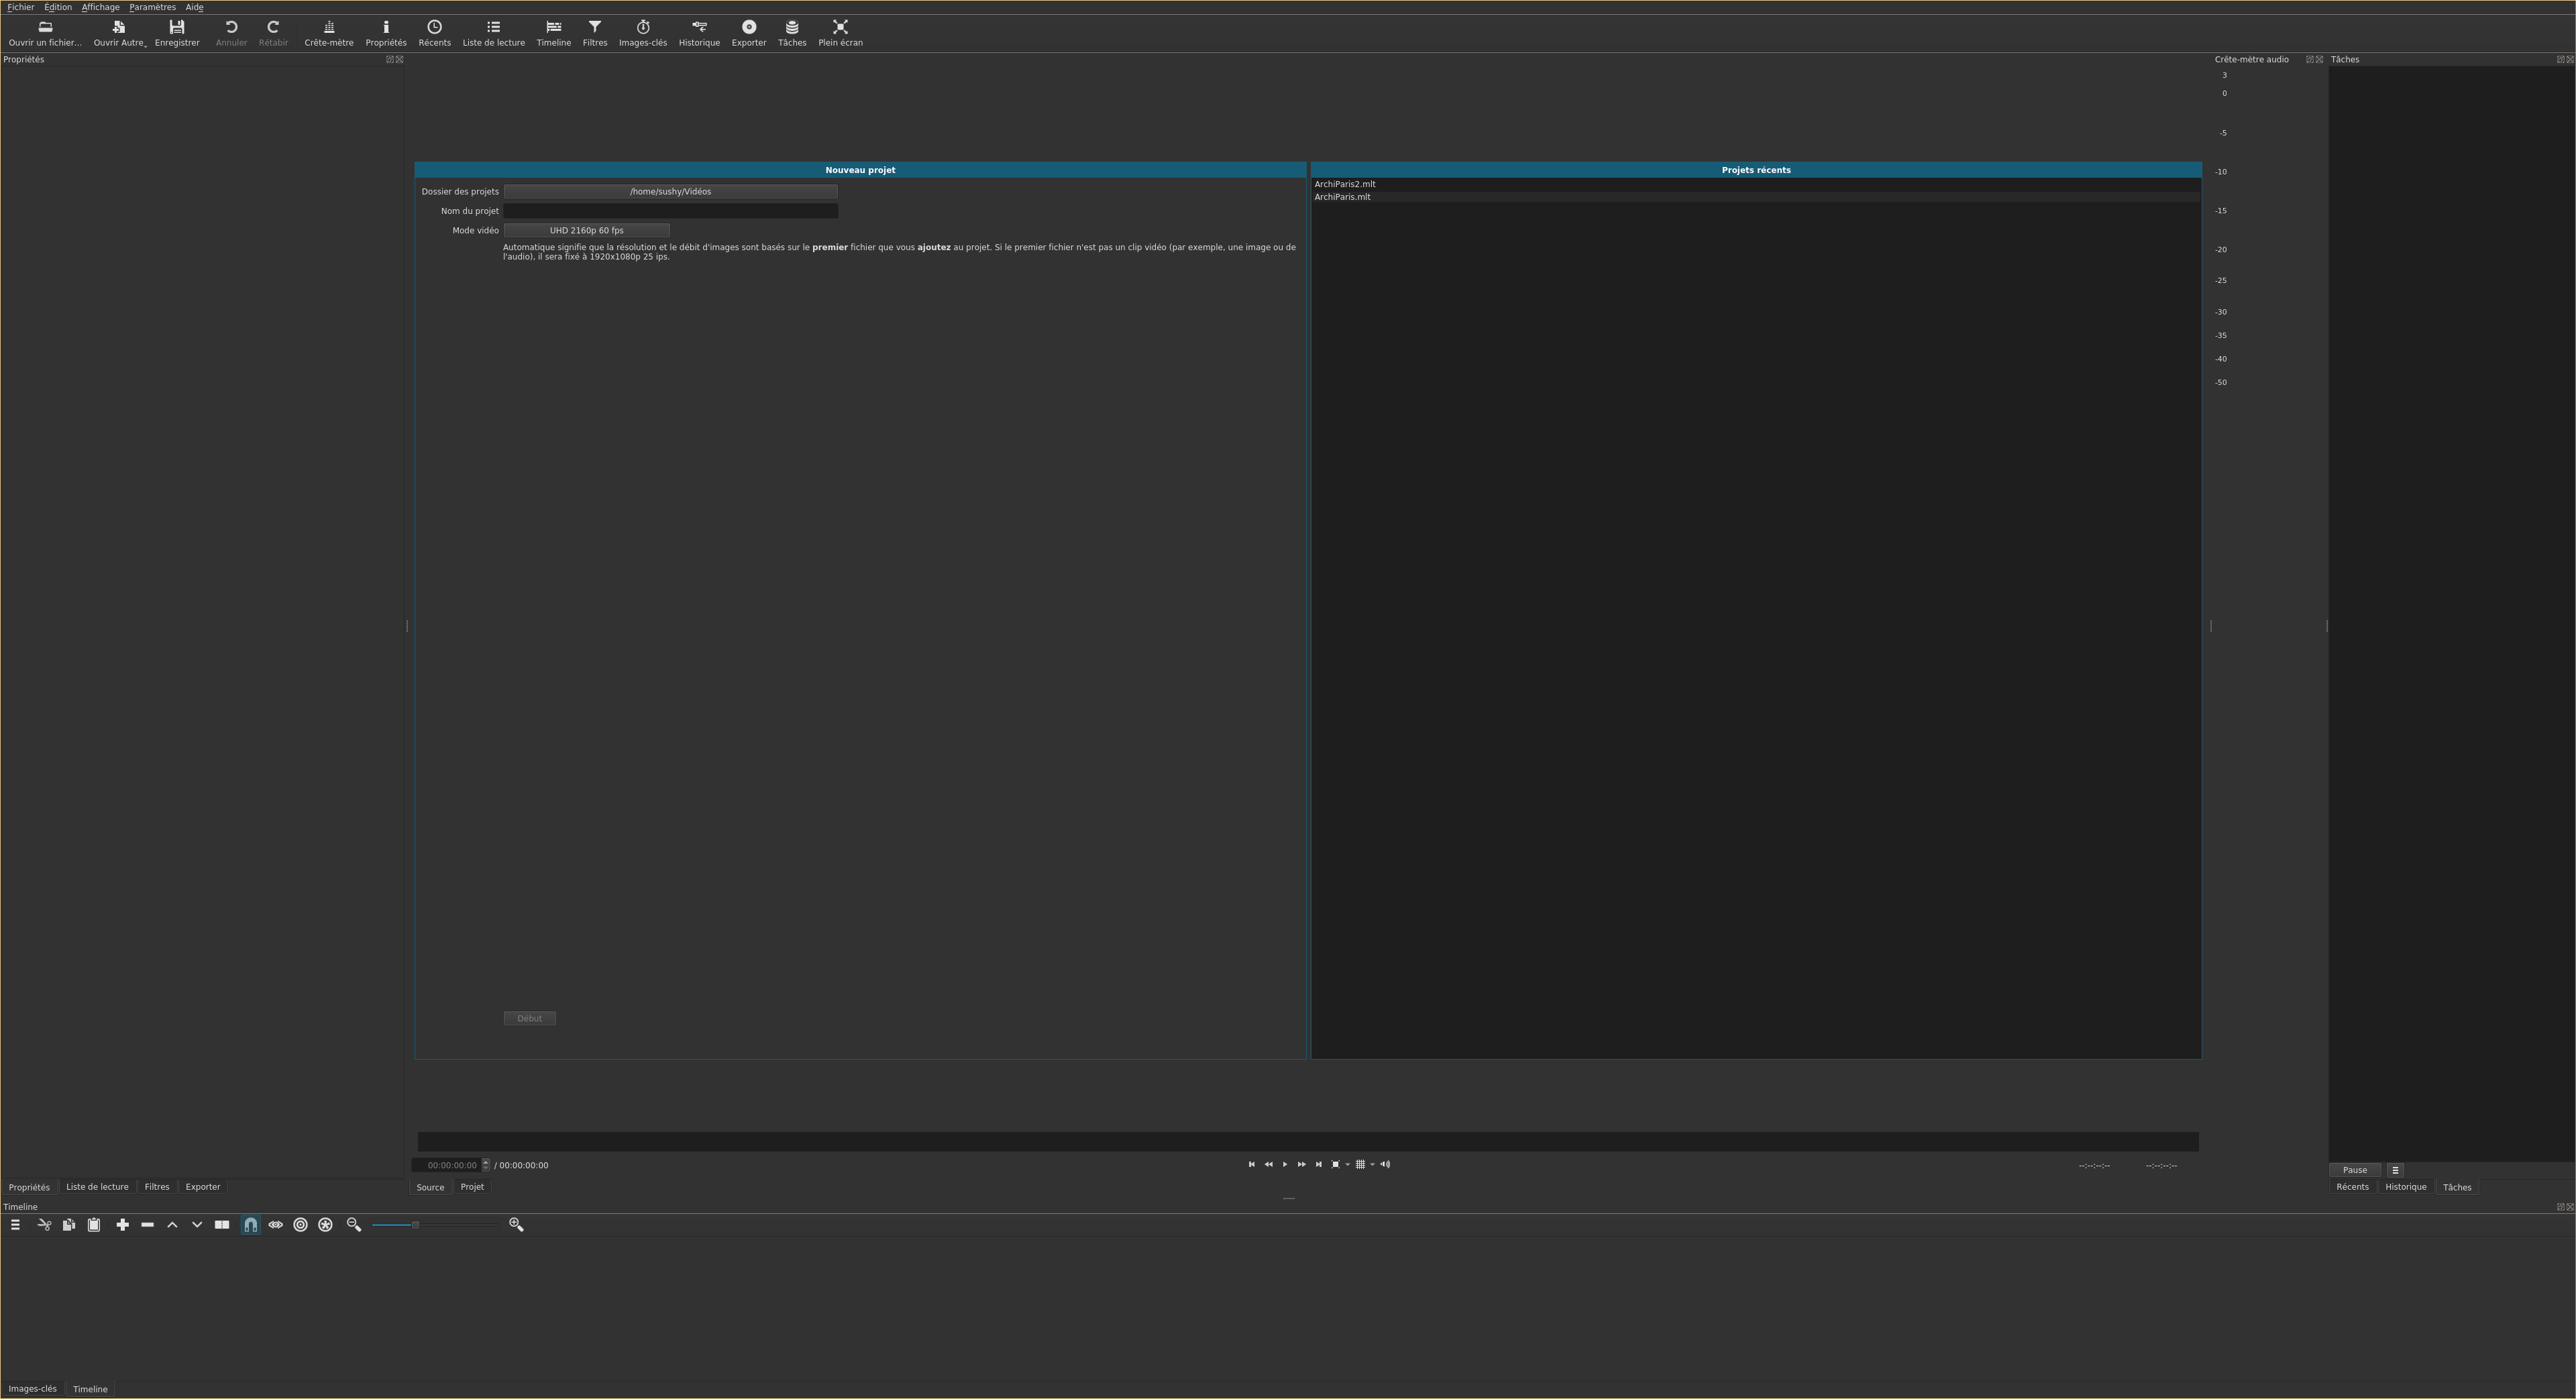
Task: Open recent project ArchiParis2.mlt
Action: tap(1345, 184)
